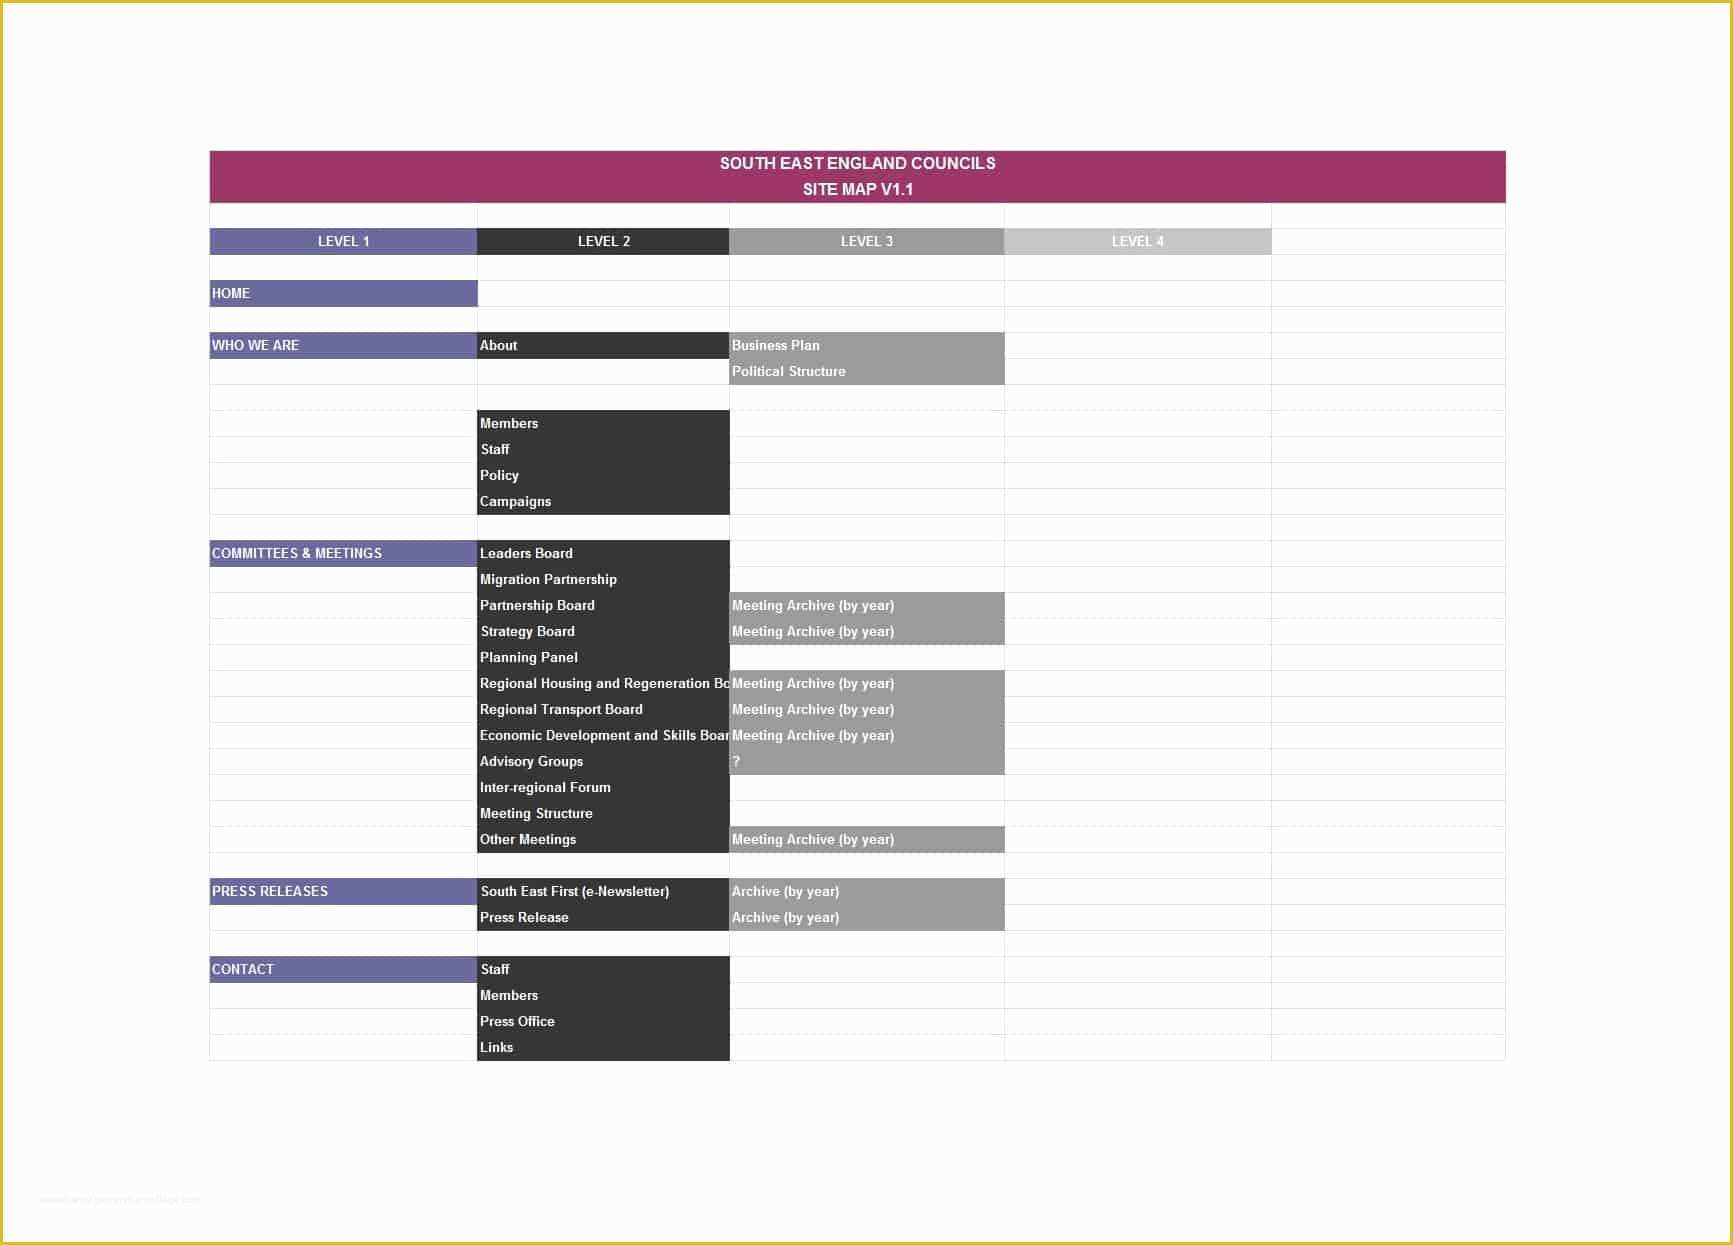This screenshot has width=1733, height=1245.
Task: Click the LEVEL 3 column header
Action: pyautogui.click(x=866, y=241)
